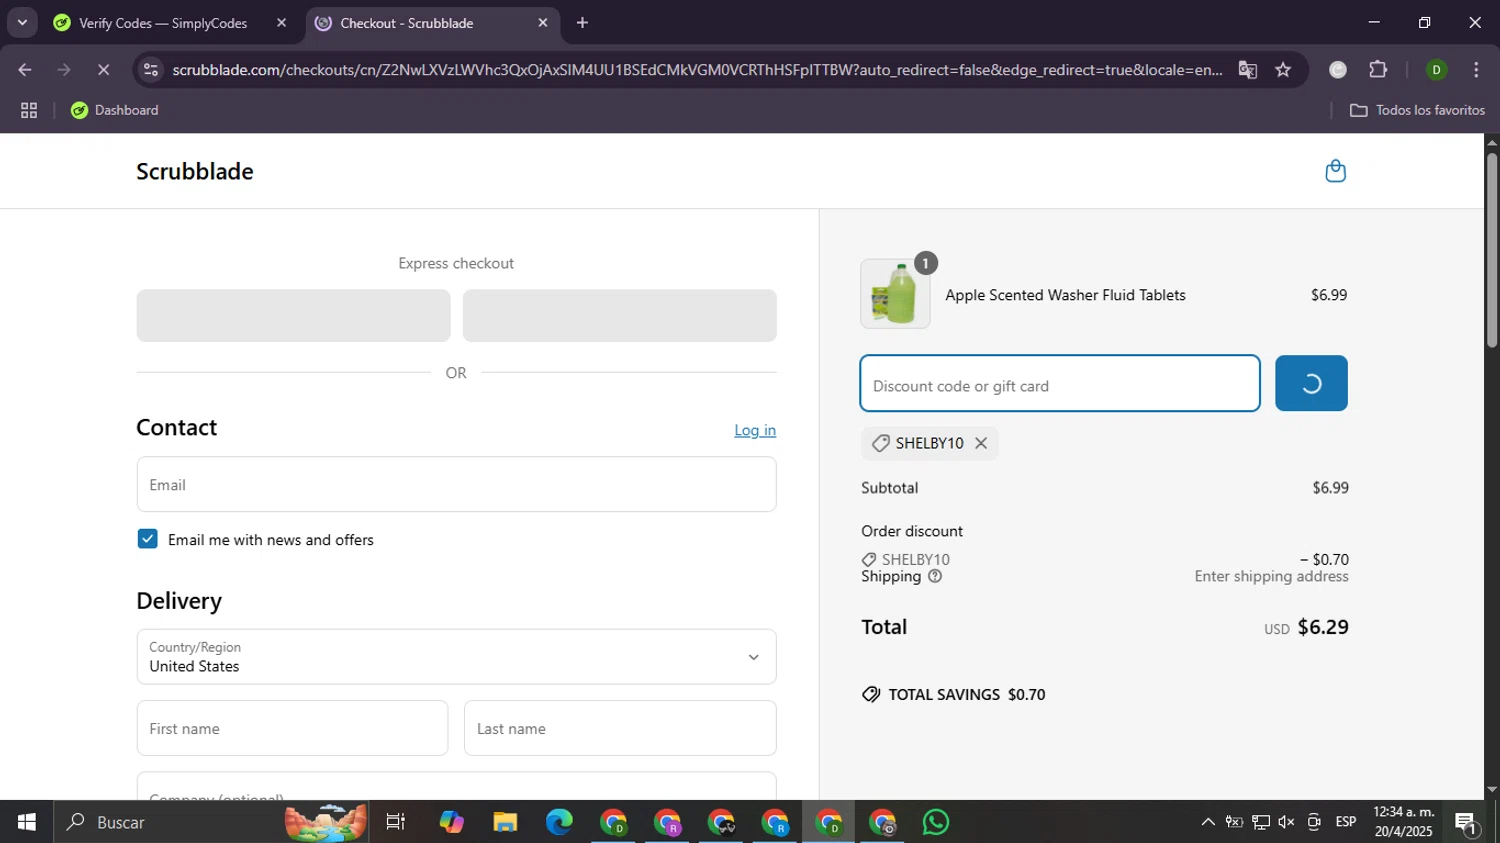Click the shipping info question mark icon
1500x843 pixels.
coord(935,576)
